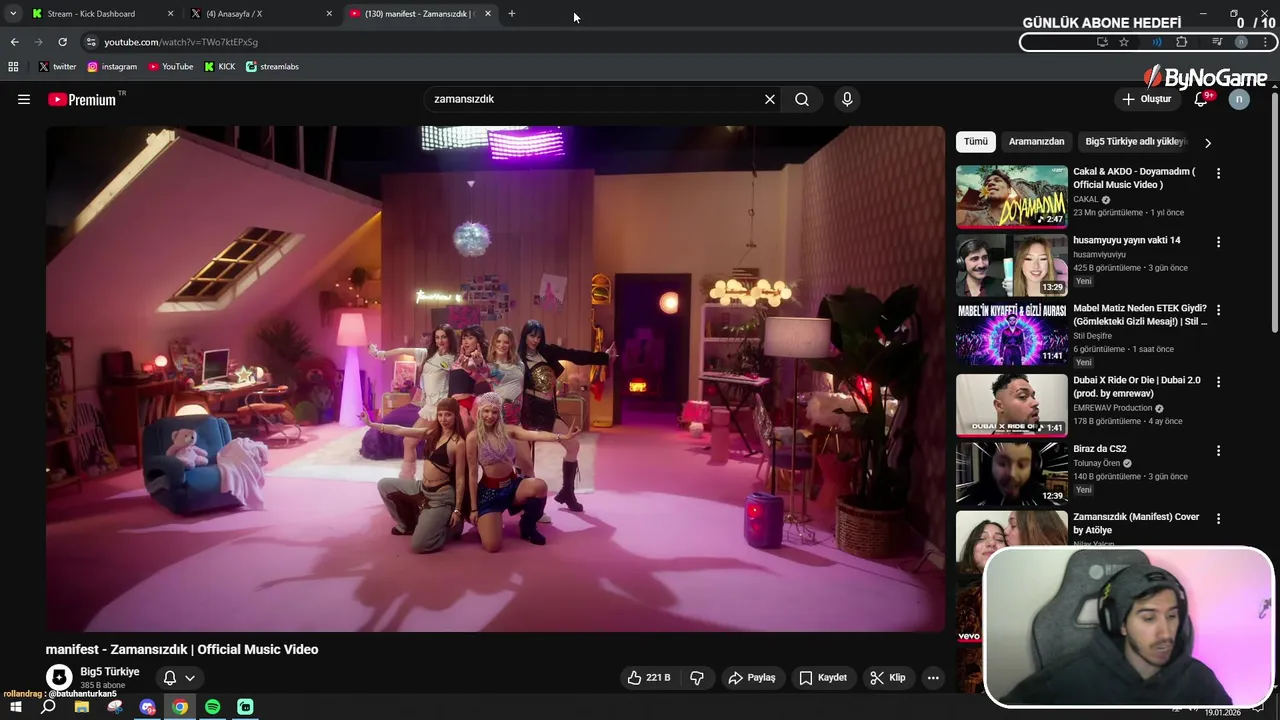Click the magnifier search button
The width and height of the screenshot is (1280, 720).
(802, 99)
